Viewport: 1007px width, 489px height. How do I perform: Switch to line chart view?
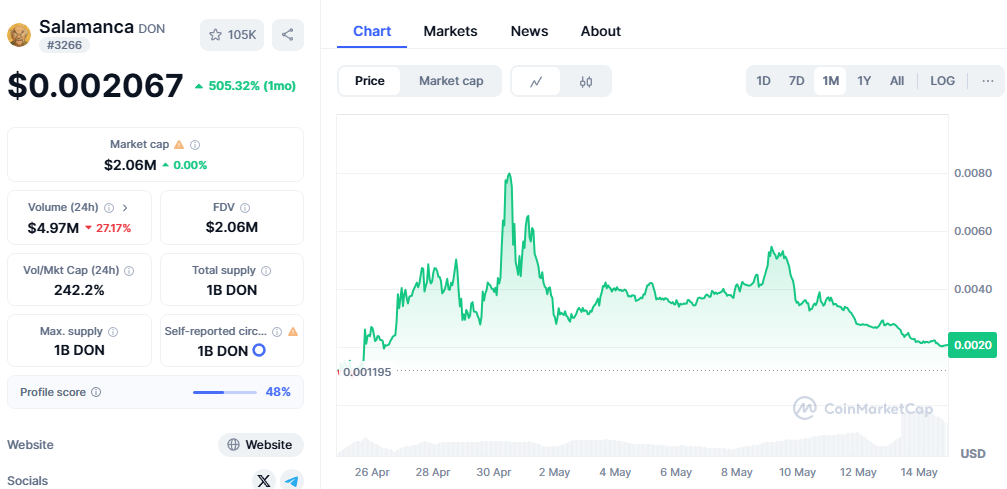[536, 82]
